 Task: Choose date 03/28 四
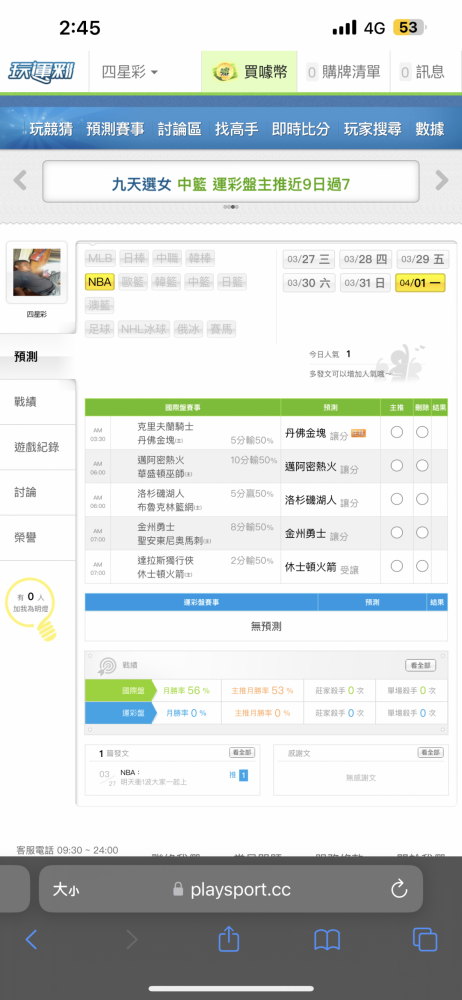tap(365, 259)
